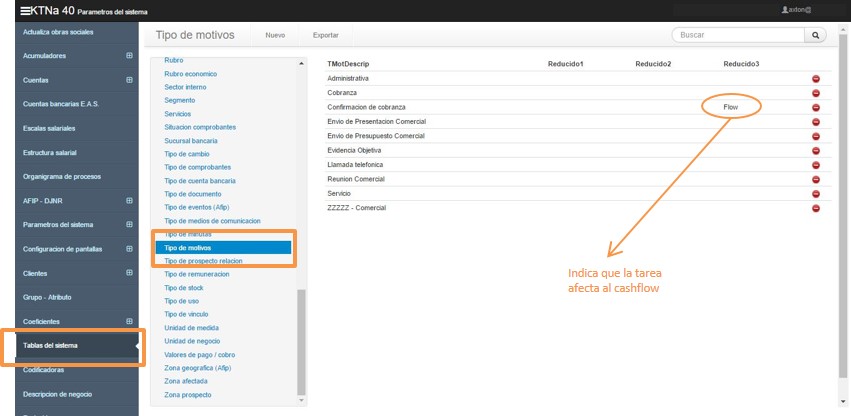Screen dimensions: 851x416
Task: Click the user account icon at top right
Action: (785, 10)
